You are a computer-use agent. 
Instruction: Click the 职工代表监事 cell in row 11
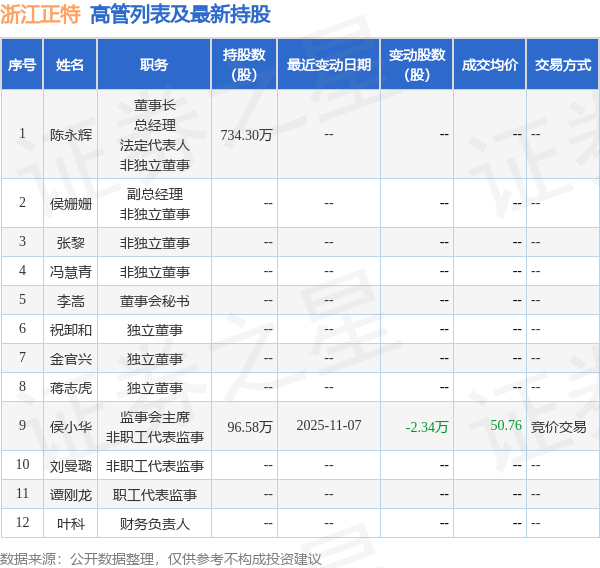pyautogui.click(x=155, y=495)
